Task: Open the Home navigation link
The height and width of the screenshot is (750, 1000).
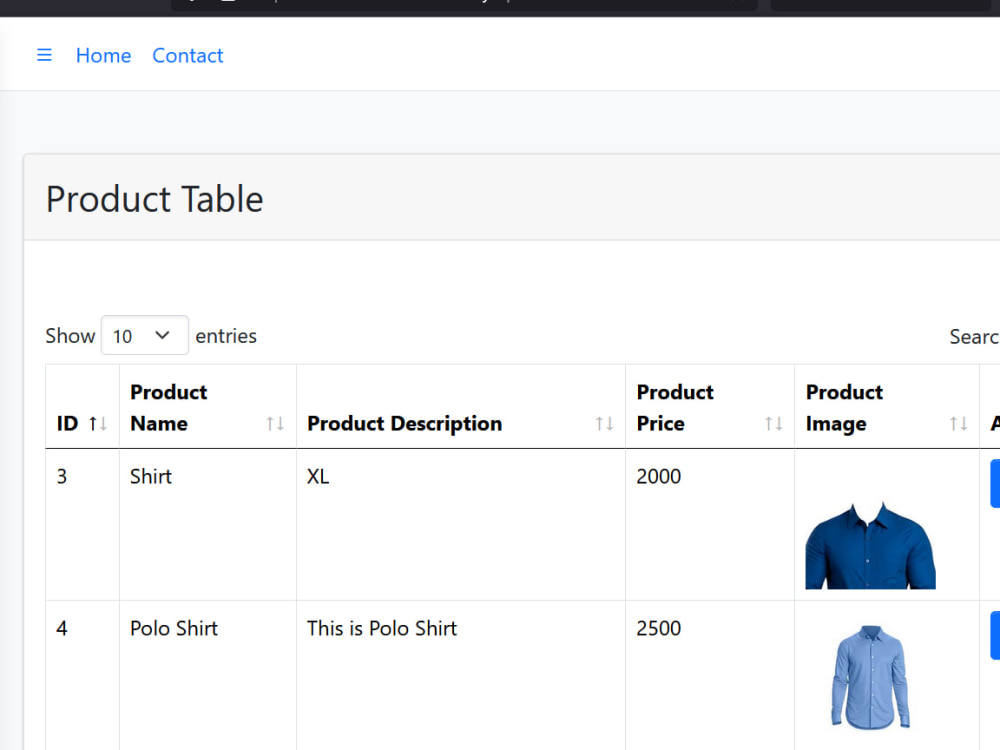Action: [x=103, y=55]
